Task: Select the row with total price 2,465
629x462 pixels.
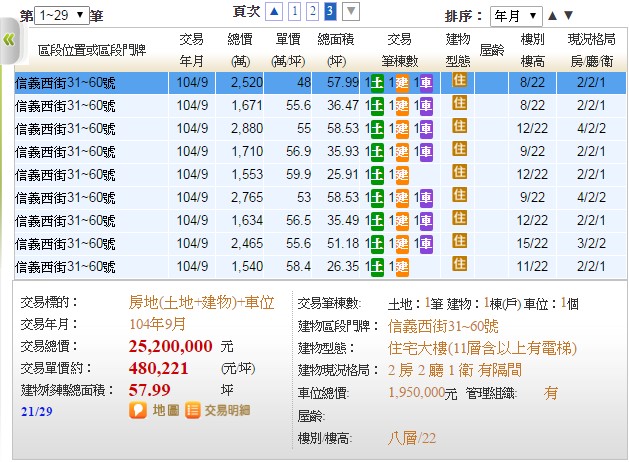Action: coord(320,243)
